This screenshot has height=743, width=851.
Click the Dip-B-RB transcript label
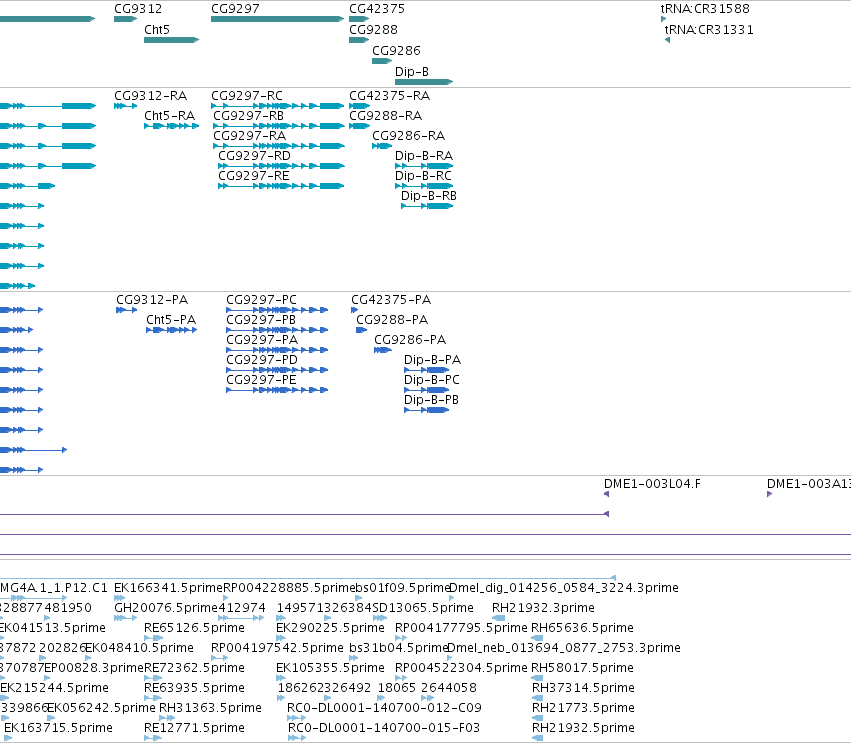[x=429, y=196]
